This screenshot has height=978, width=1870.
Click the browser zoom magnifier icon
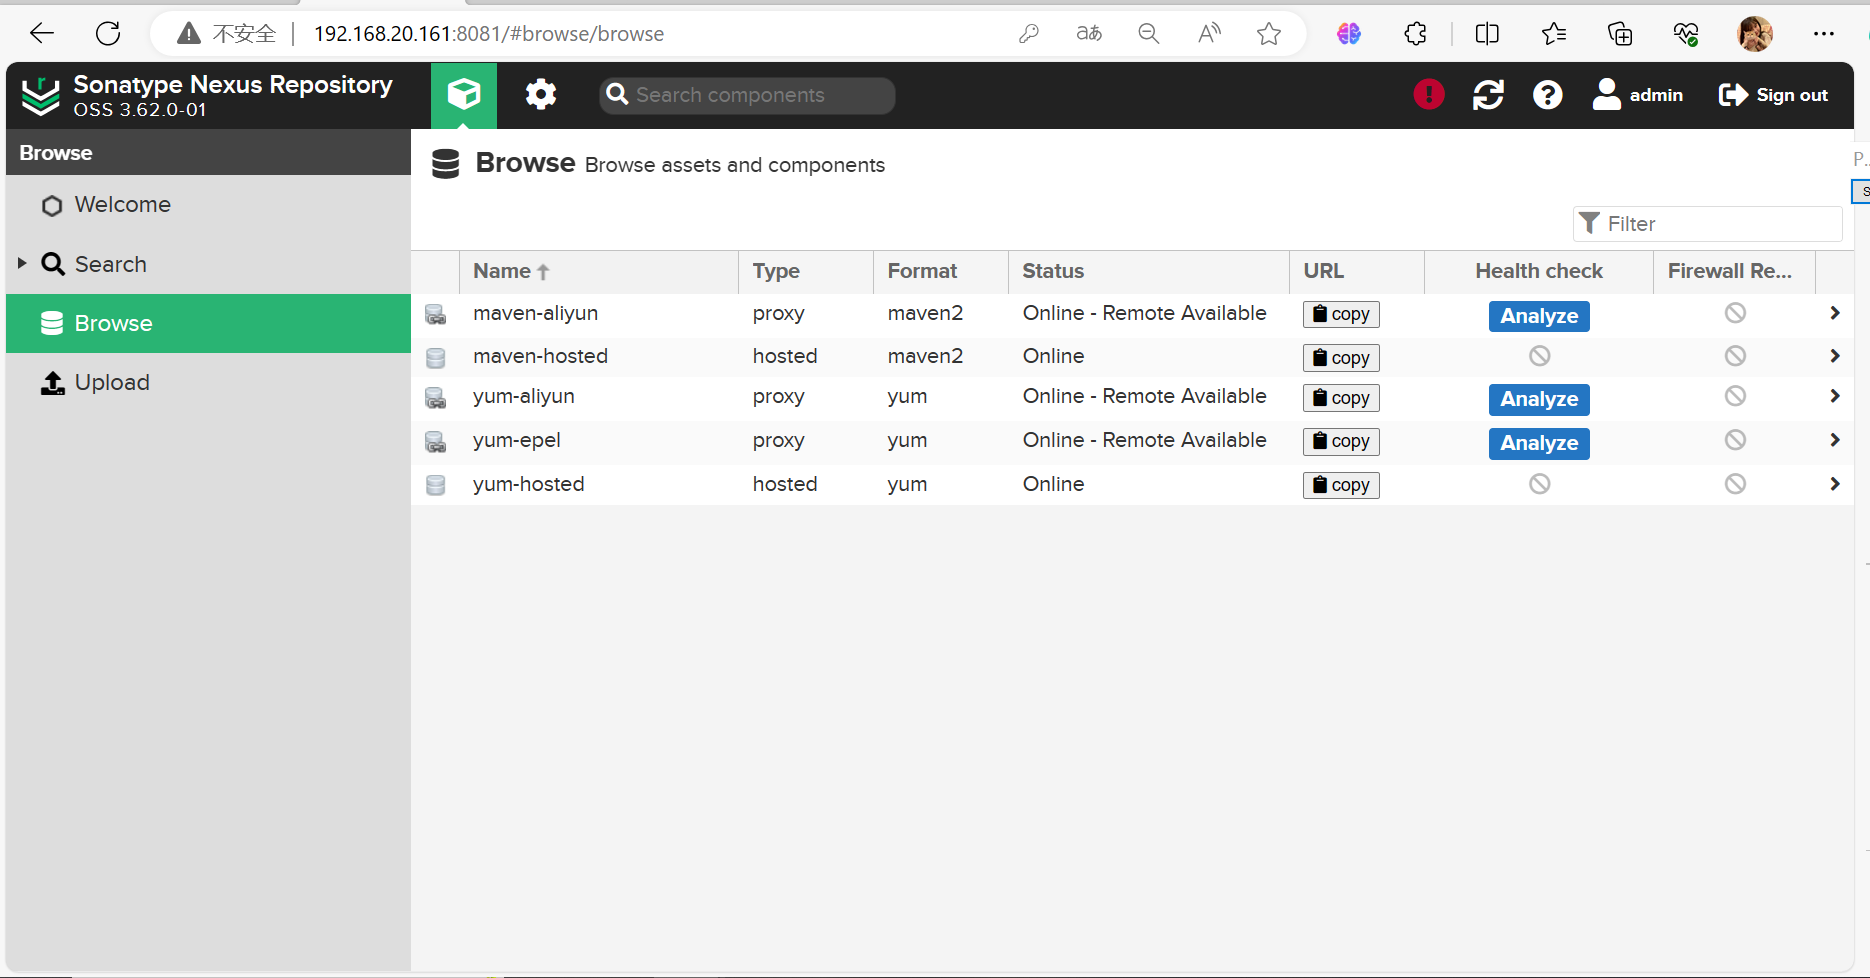click(1149, 34)
